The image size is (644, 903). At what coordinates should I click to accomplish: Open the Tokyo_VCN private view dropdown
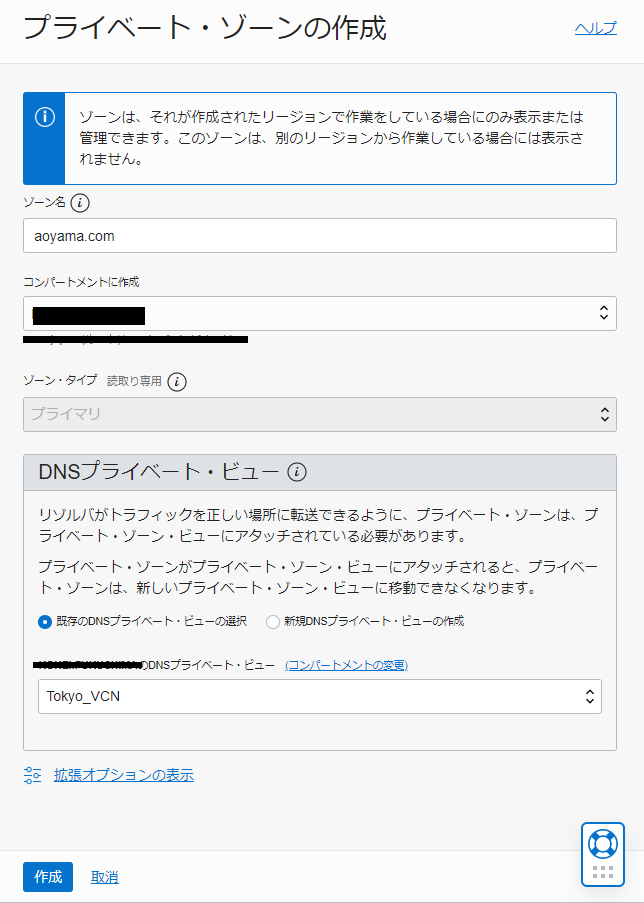coord(320,696)
